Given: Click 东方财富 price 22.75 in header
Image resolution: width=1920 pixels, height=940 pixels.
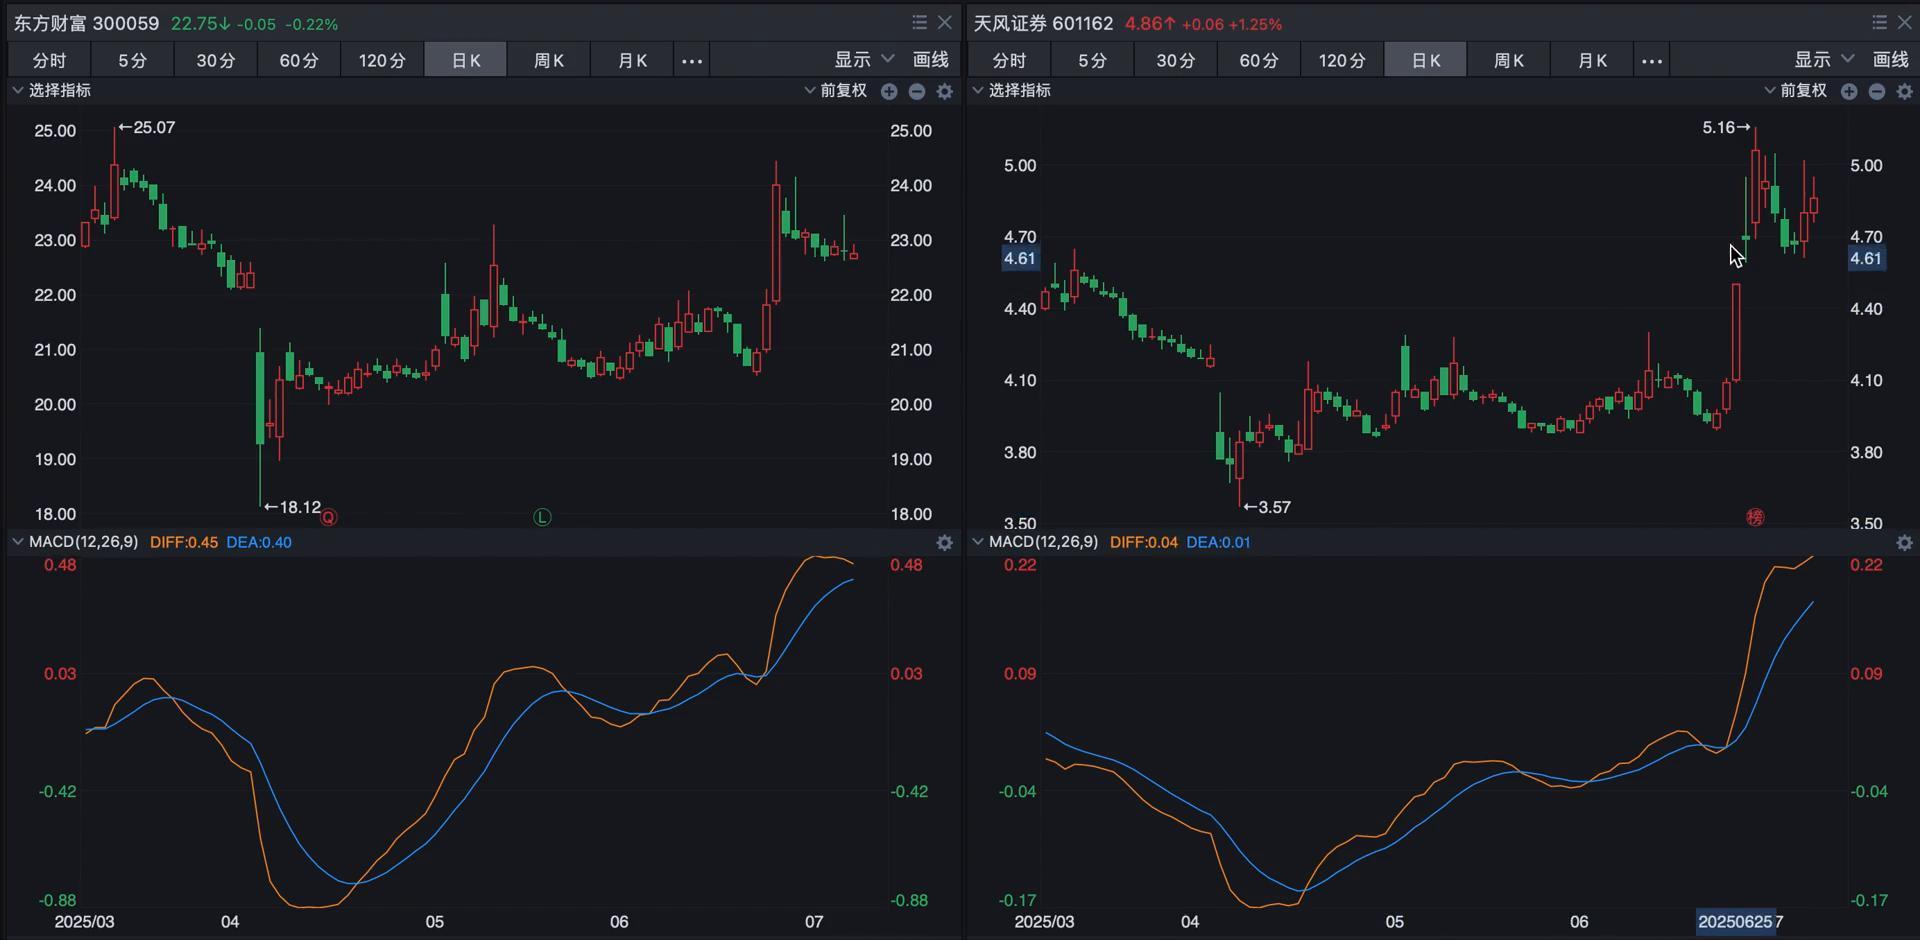Looking at the screenshot, I should point(200,23).
